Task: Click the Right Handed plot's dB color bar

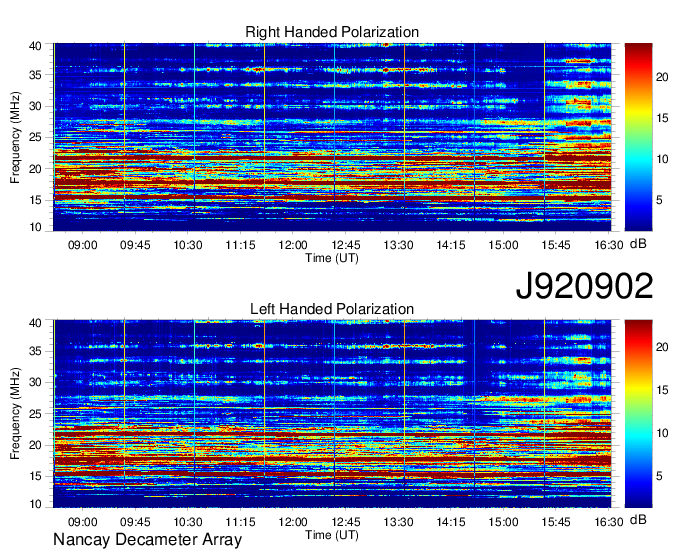Action: [x=638, y=137]
